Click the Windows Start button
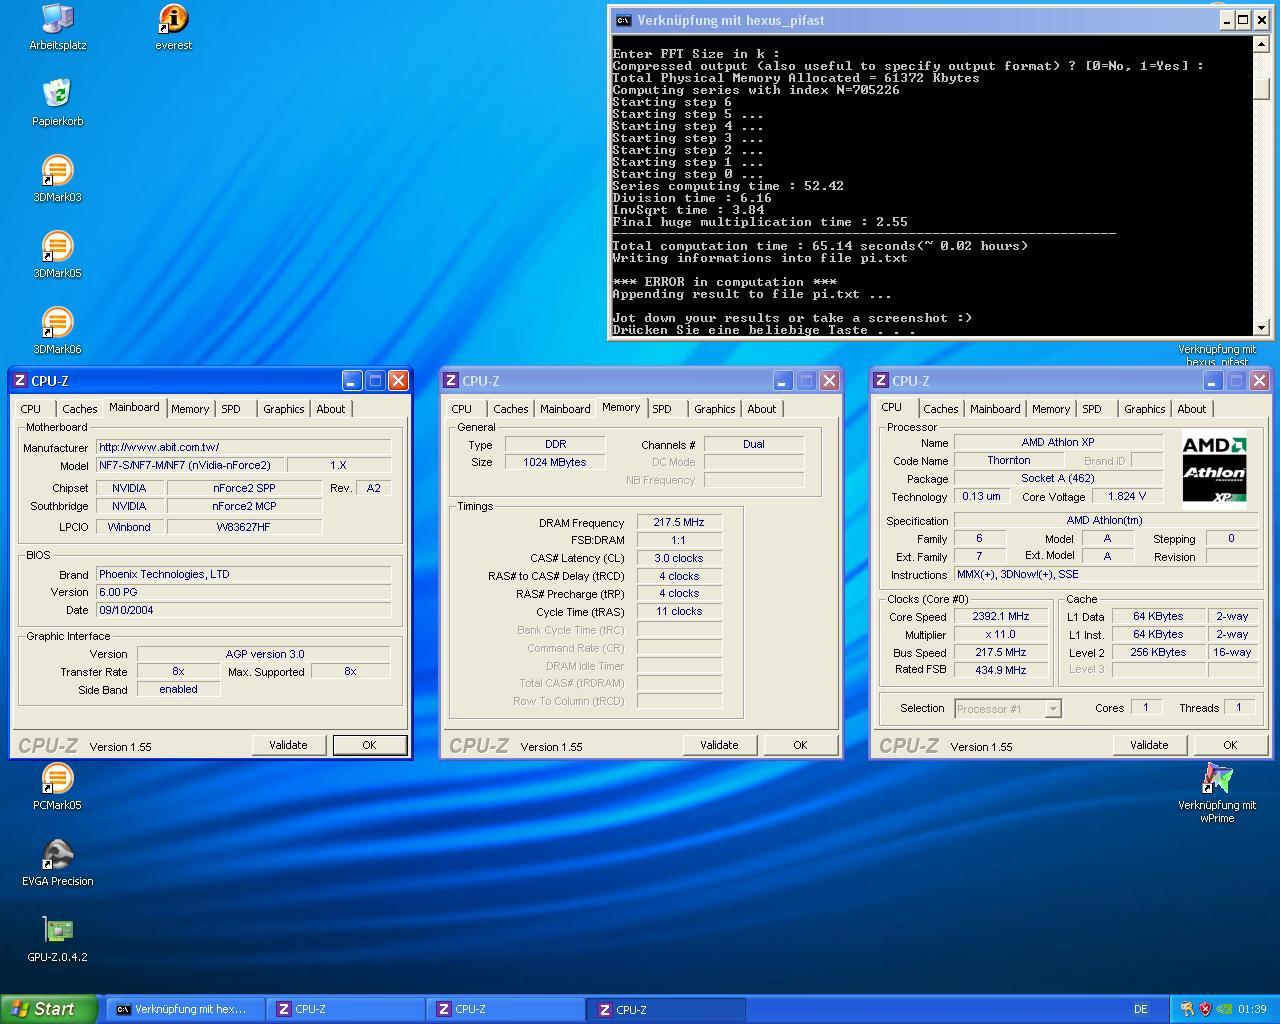Viewport: 1280px width, 1024px height. point(49,1009)
